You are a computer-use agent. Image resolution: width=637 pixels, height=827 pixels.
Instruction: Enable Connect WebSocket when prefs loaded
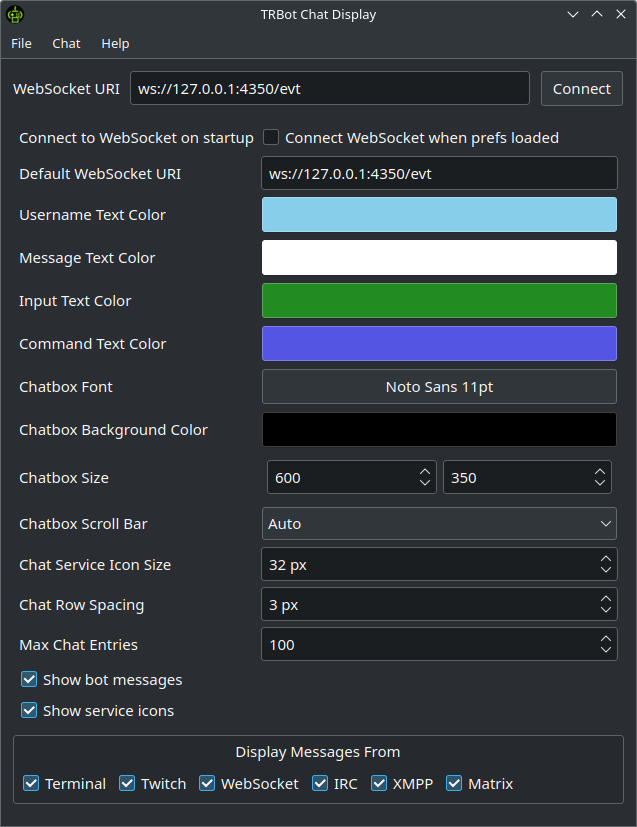click(271, 138)
